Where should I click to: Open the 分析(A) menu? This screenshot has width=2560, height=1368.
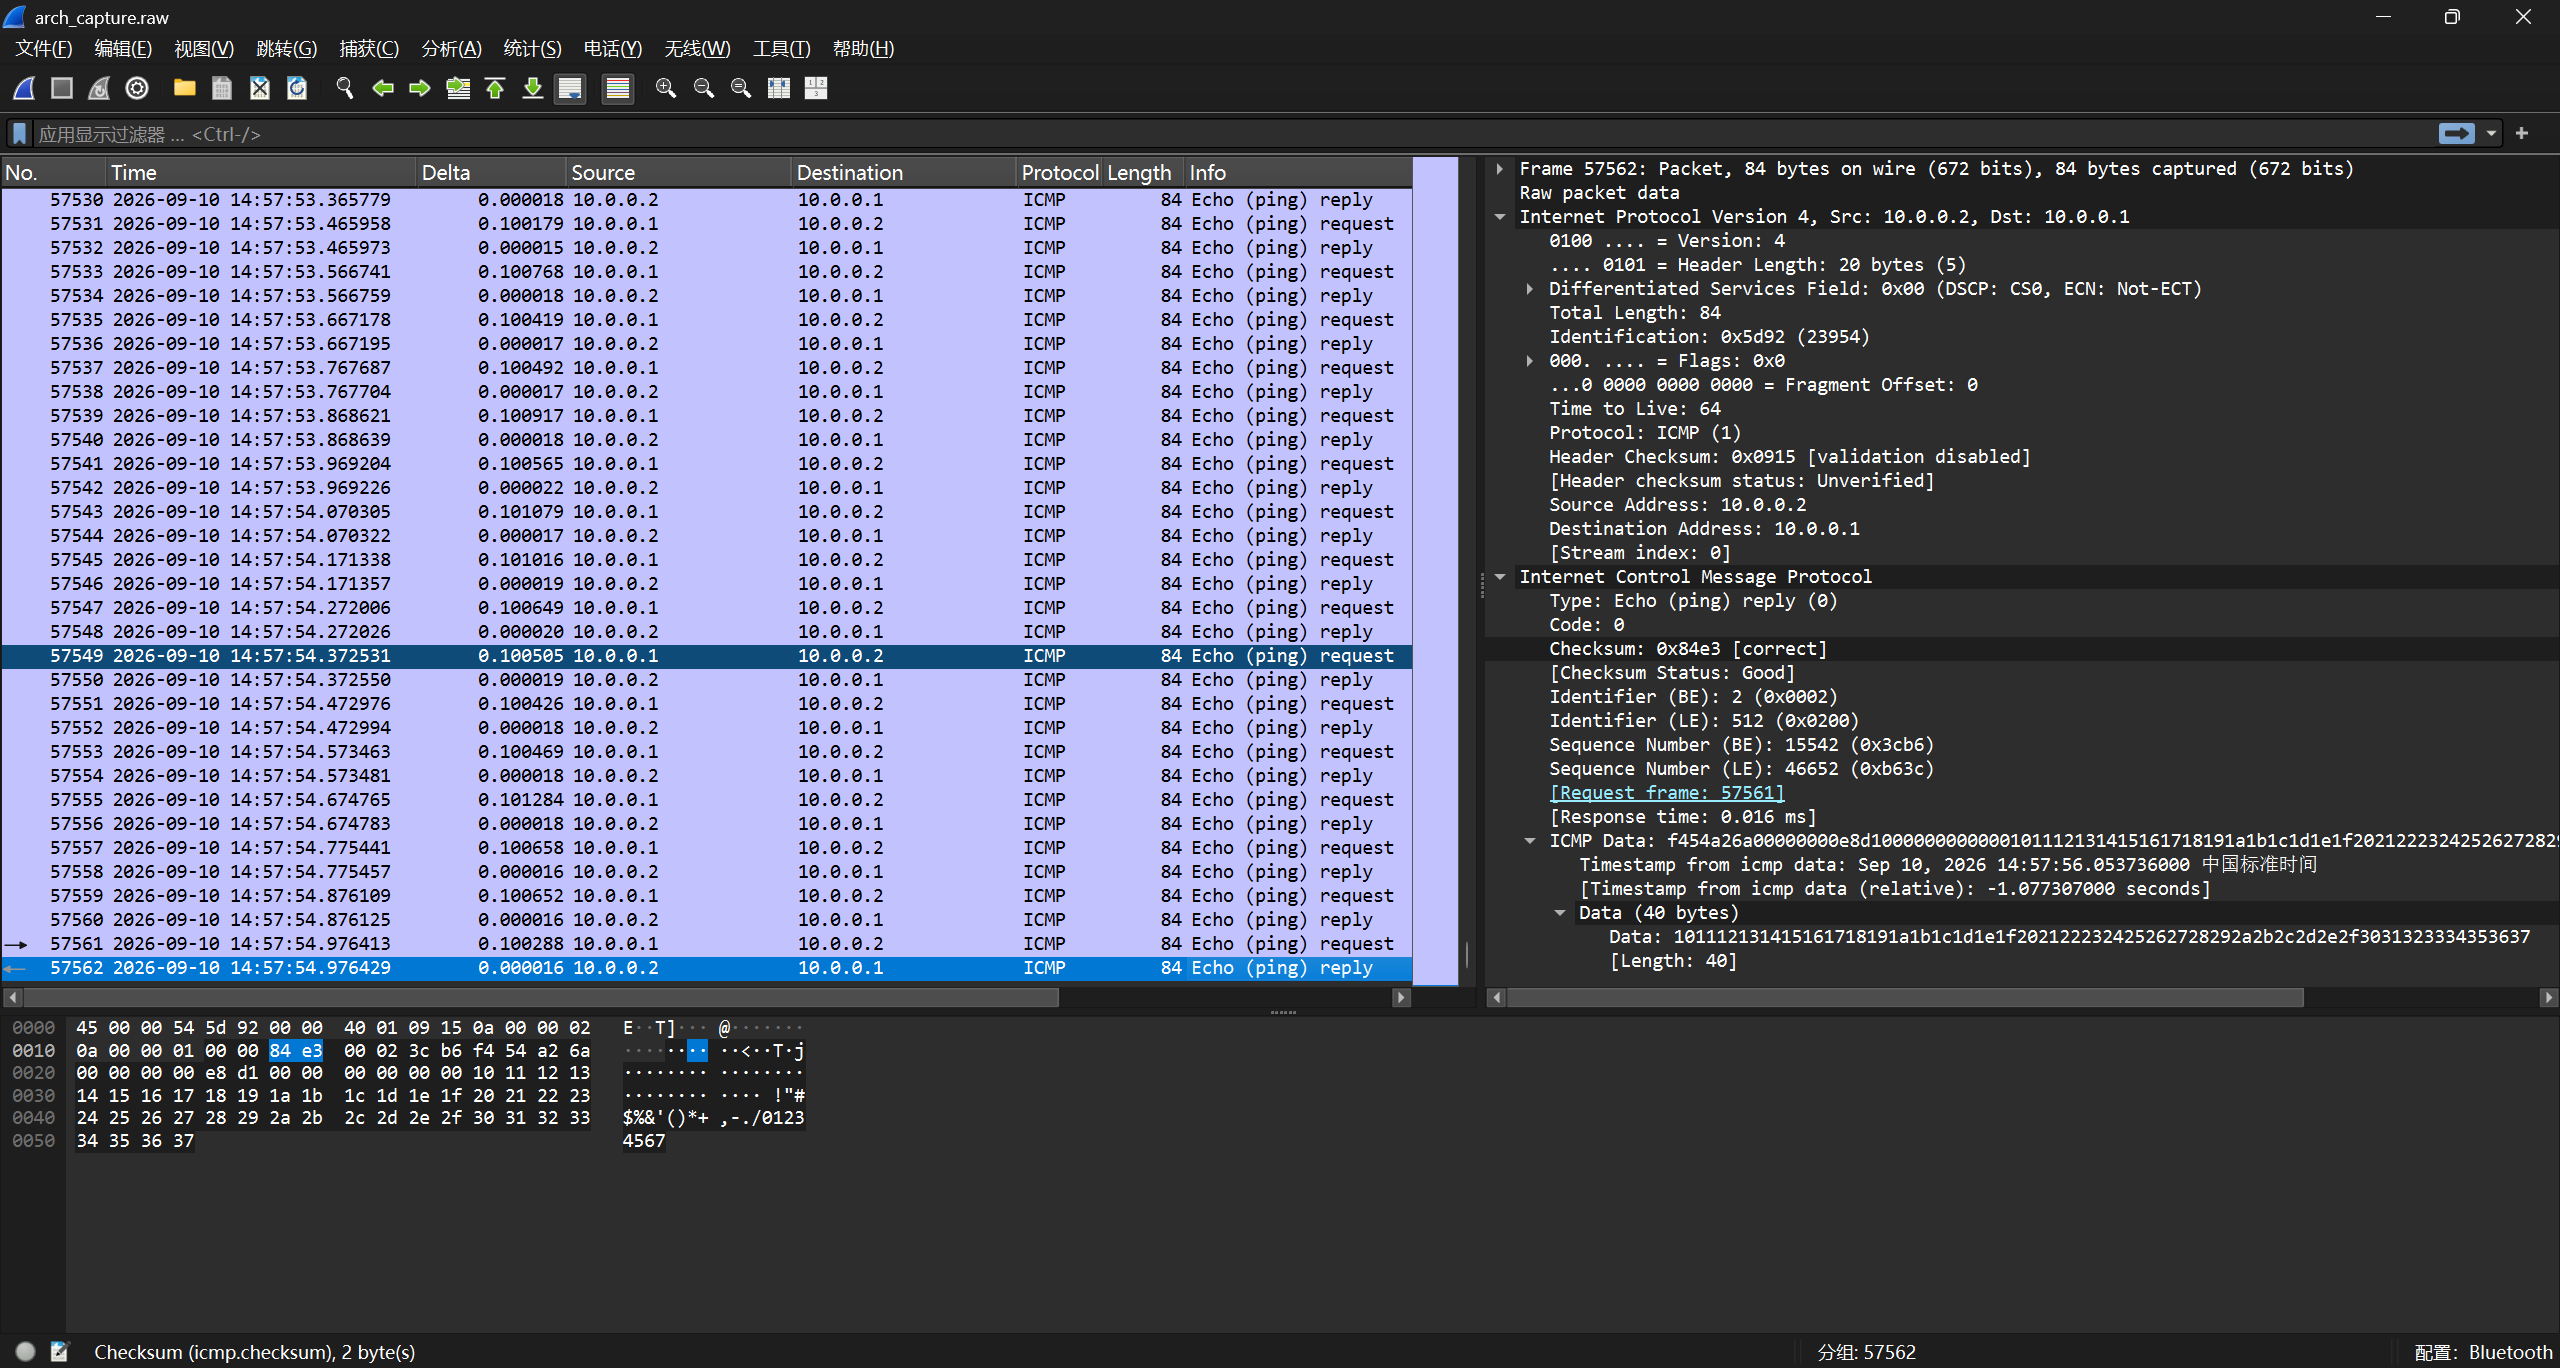point(451,48)
